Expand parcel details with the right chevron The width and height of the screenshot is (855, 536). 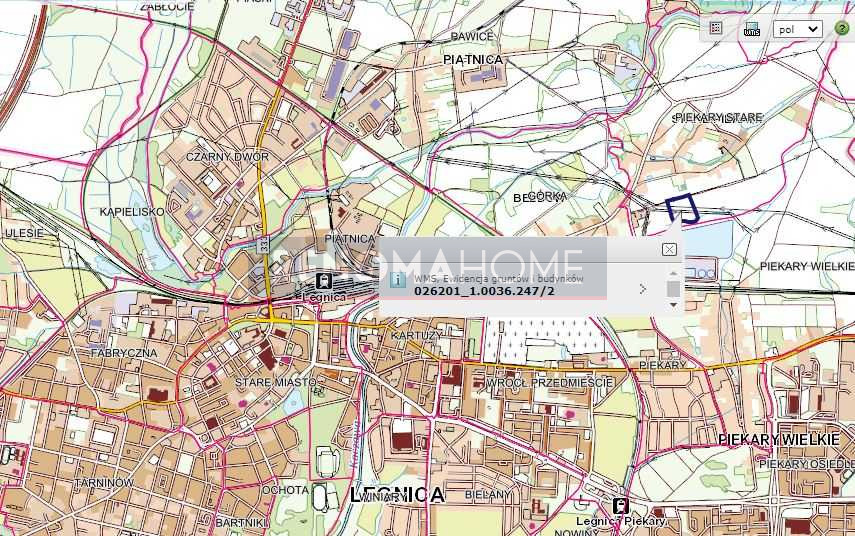coord(642,289)
